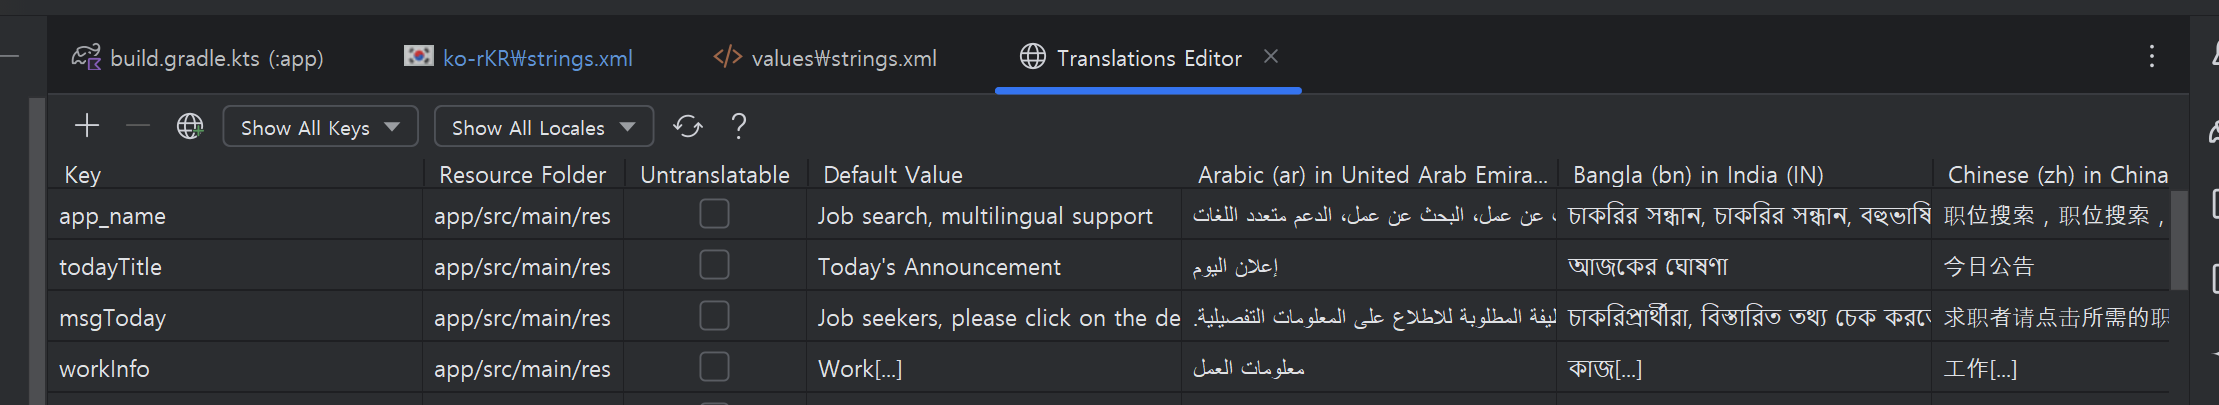Toggle Untranslatable checkbox for app_name

714,214
